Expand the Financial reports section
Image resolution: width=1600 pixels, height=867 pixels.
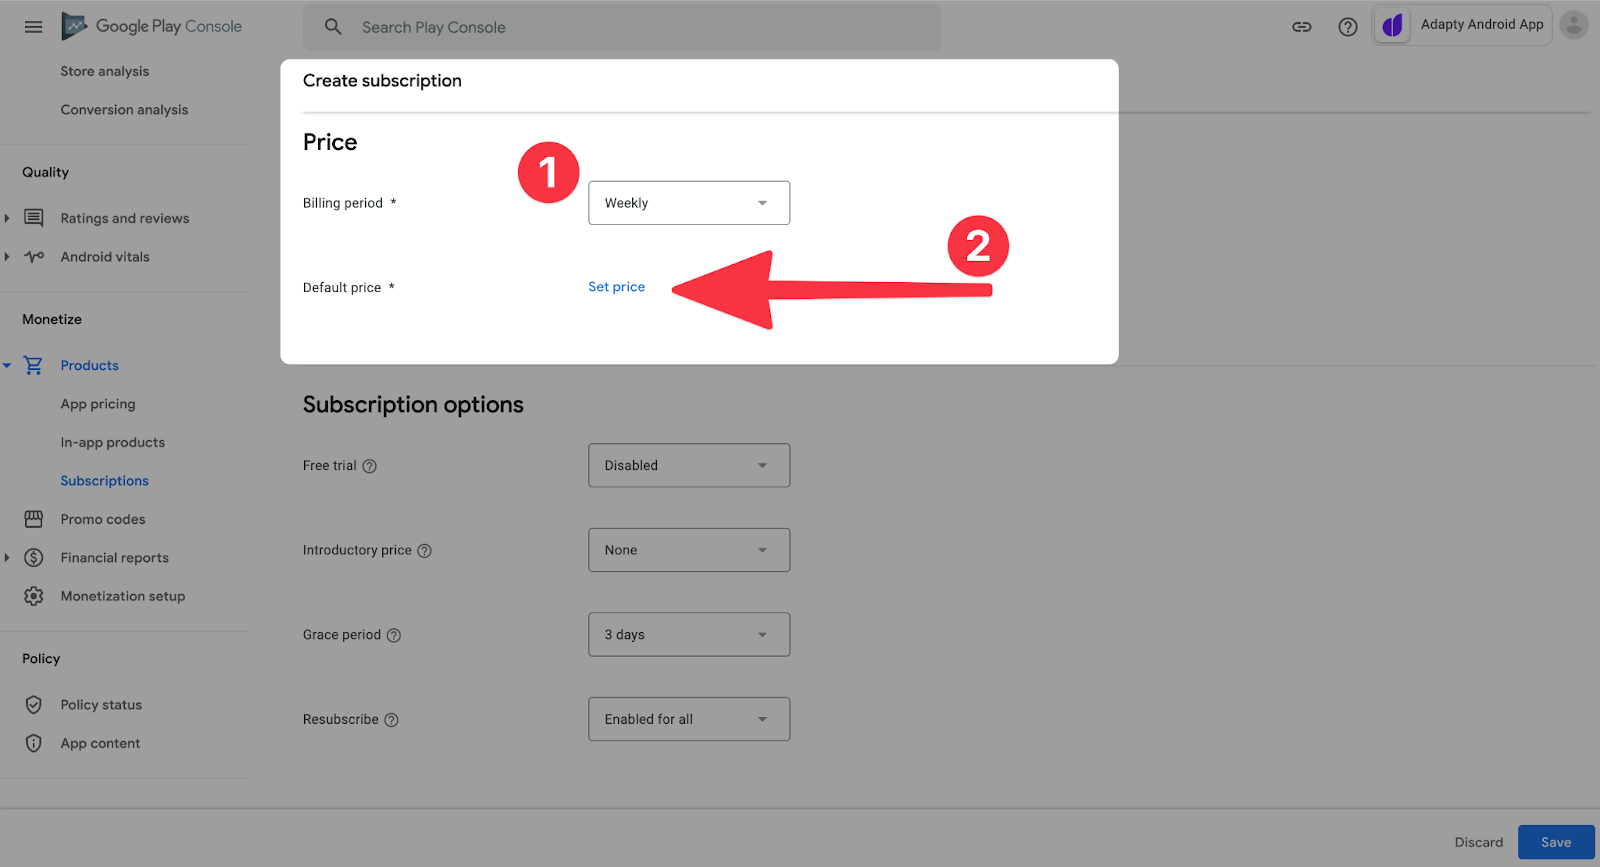tap(7, 558)
